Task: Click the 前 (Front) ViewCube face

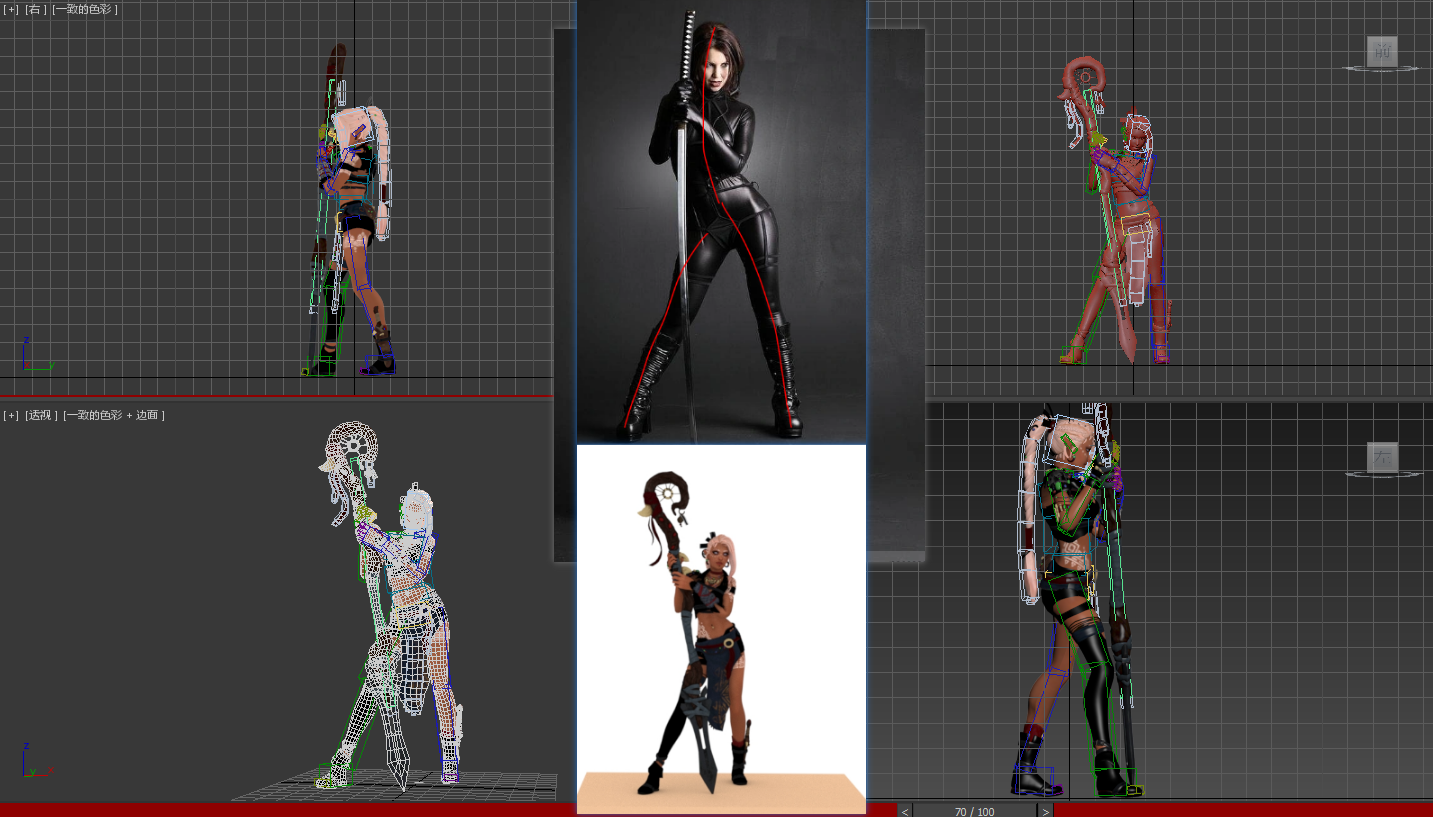Action: pyautogui.click(x=1382, y=52)
